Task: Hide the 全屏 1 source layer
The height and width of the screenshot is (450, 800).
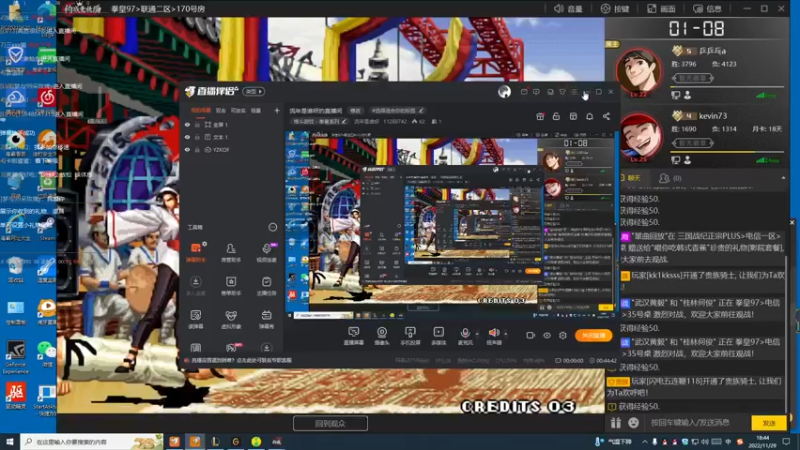Action: point(187,124)
